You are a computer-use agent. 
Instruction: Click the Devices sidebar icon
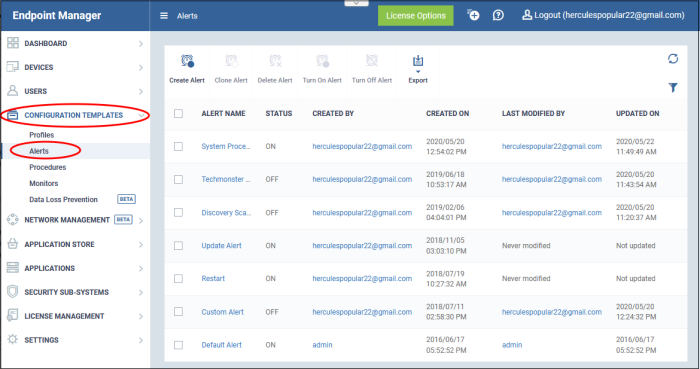click(x=13, y=67)
